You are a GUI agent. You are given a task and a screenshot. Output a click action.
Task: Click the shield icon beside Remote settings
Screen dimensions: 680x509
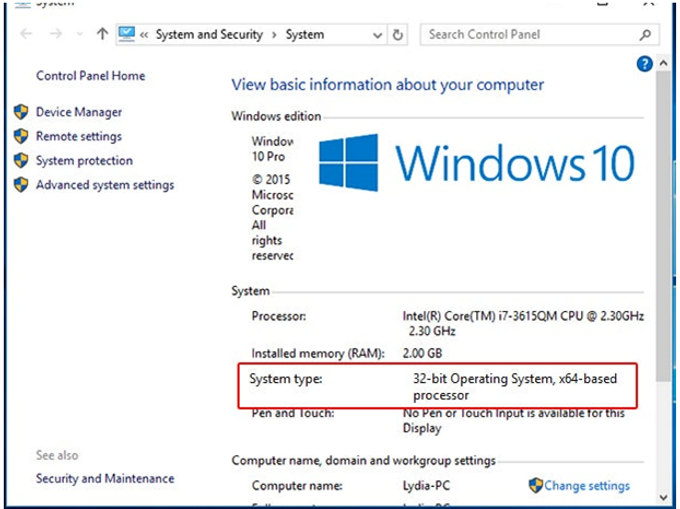tap(21, 136)
